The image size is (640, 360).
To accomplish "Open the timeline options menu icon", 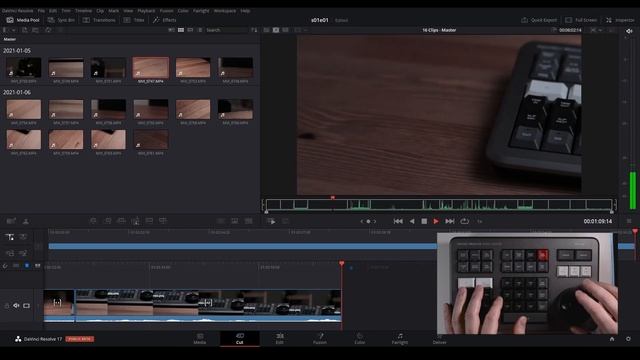I will click(x=629, y=221).
